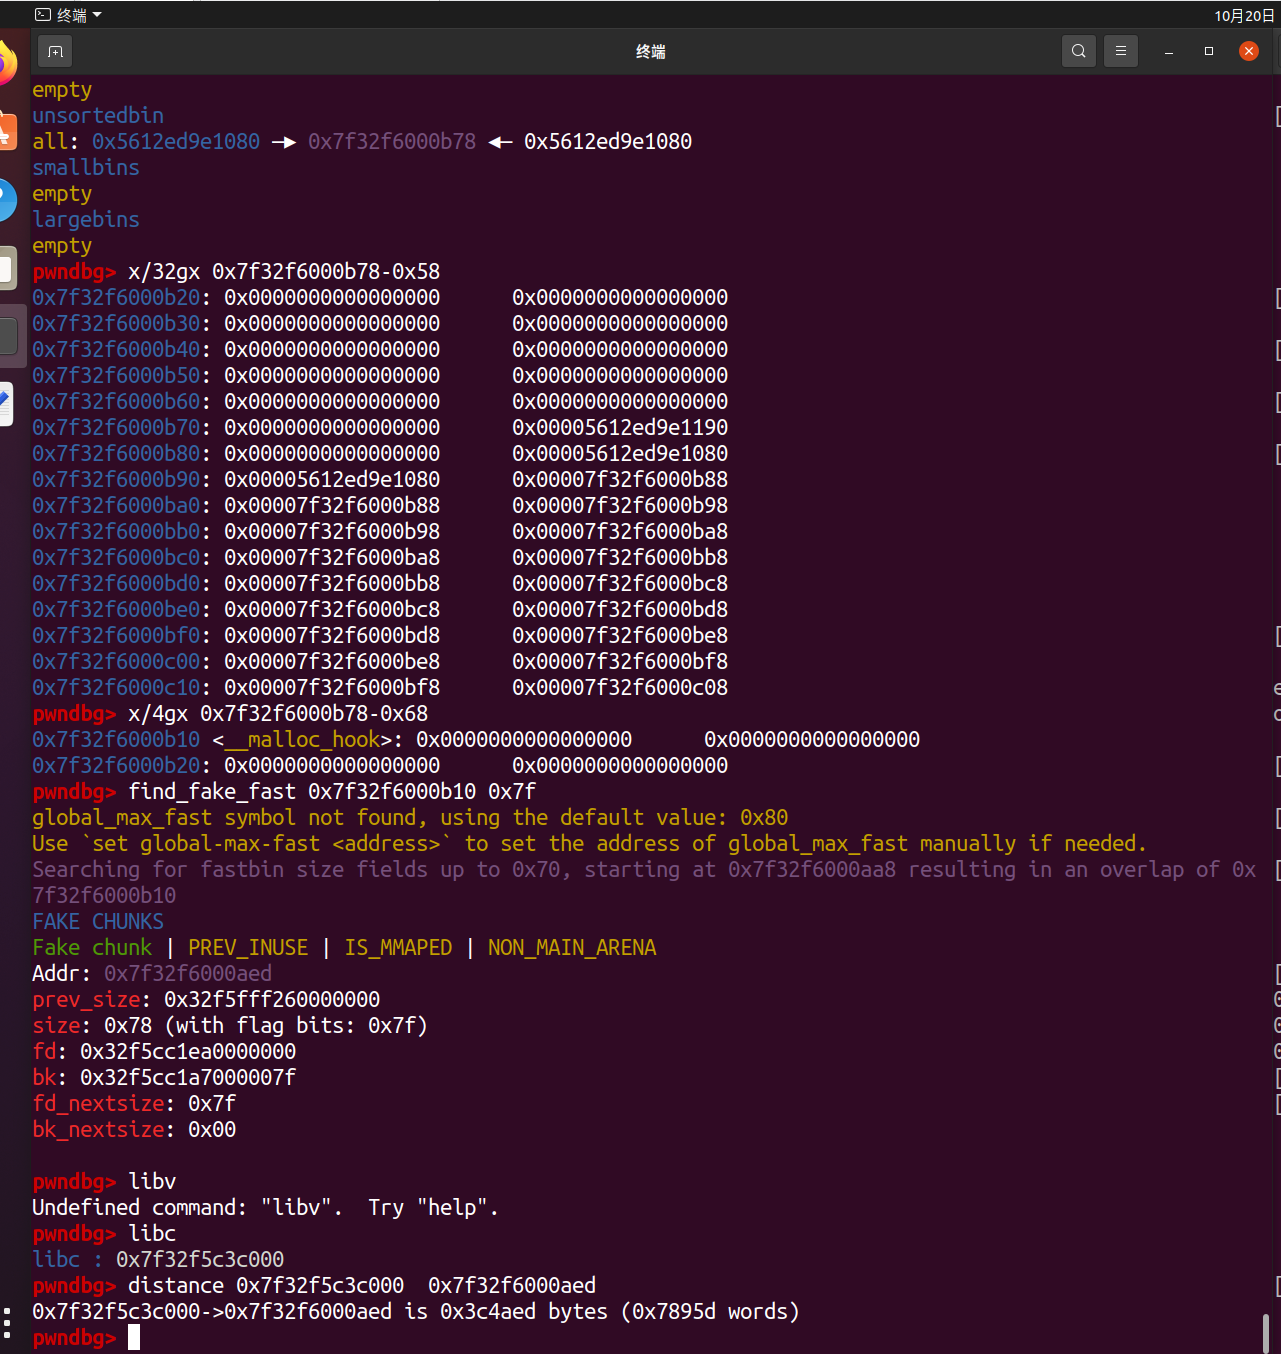Click the row label 0x7f32f6000c10
This screenshot has width=1281, height=1354.
[116, 687]
